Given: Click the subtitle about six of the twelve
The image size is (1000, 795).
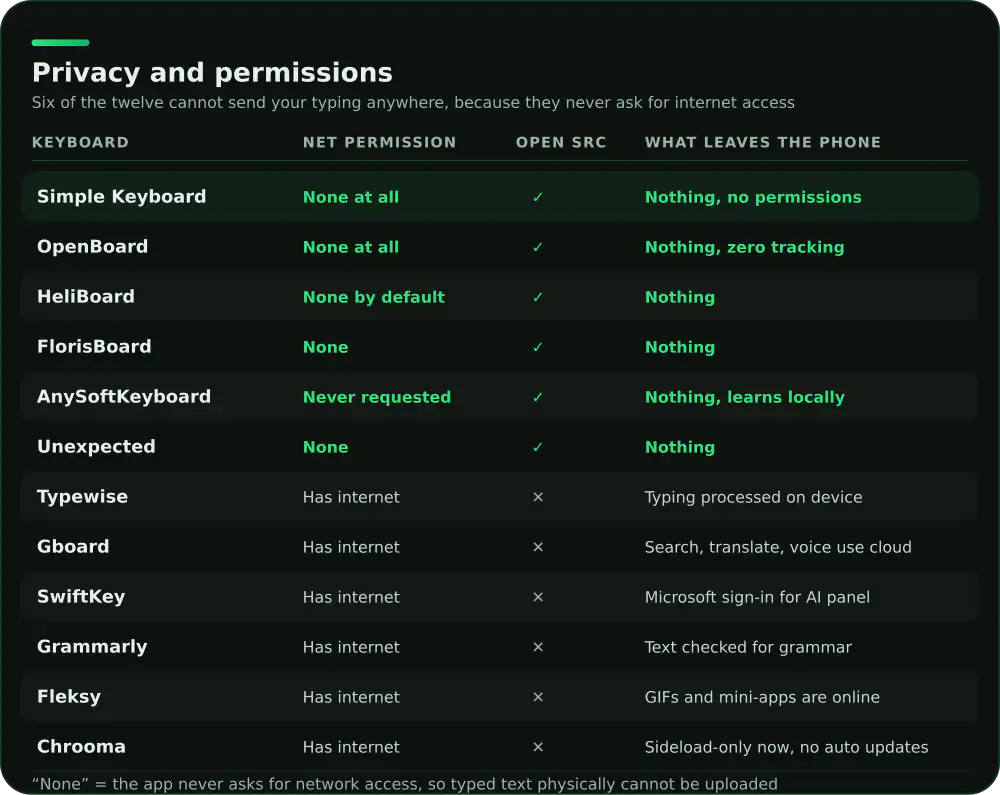Looking at the screenshot, I should click(413, 103).
